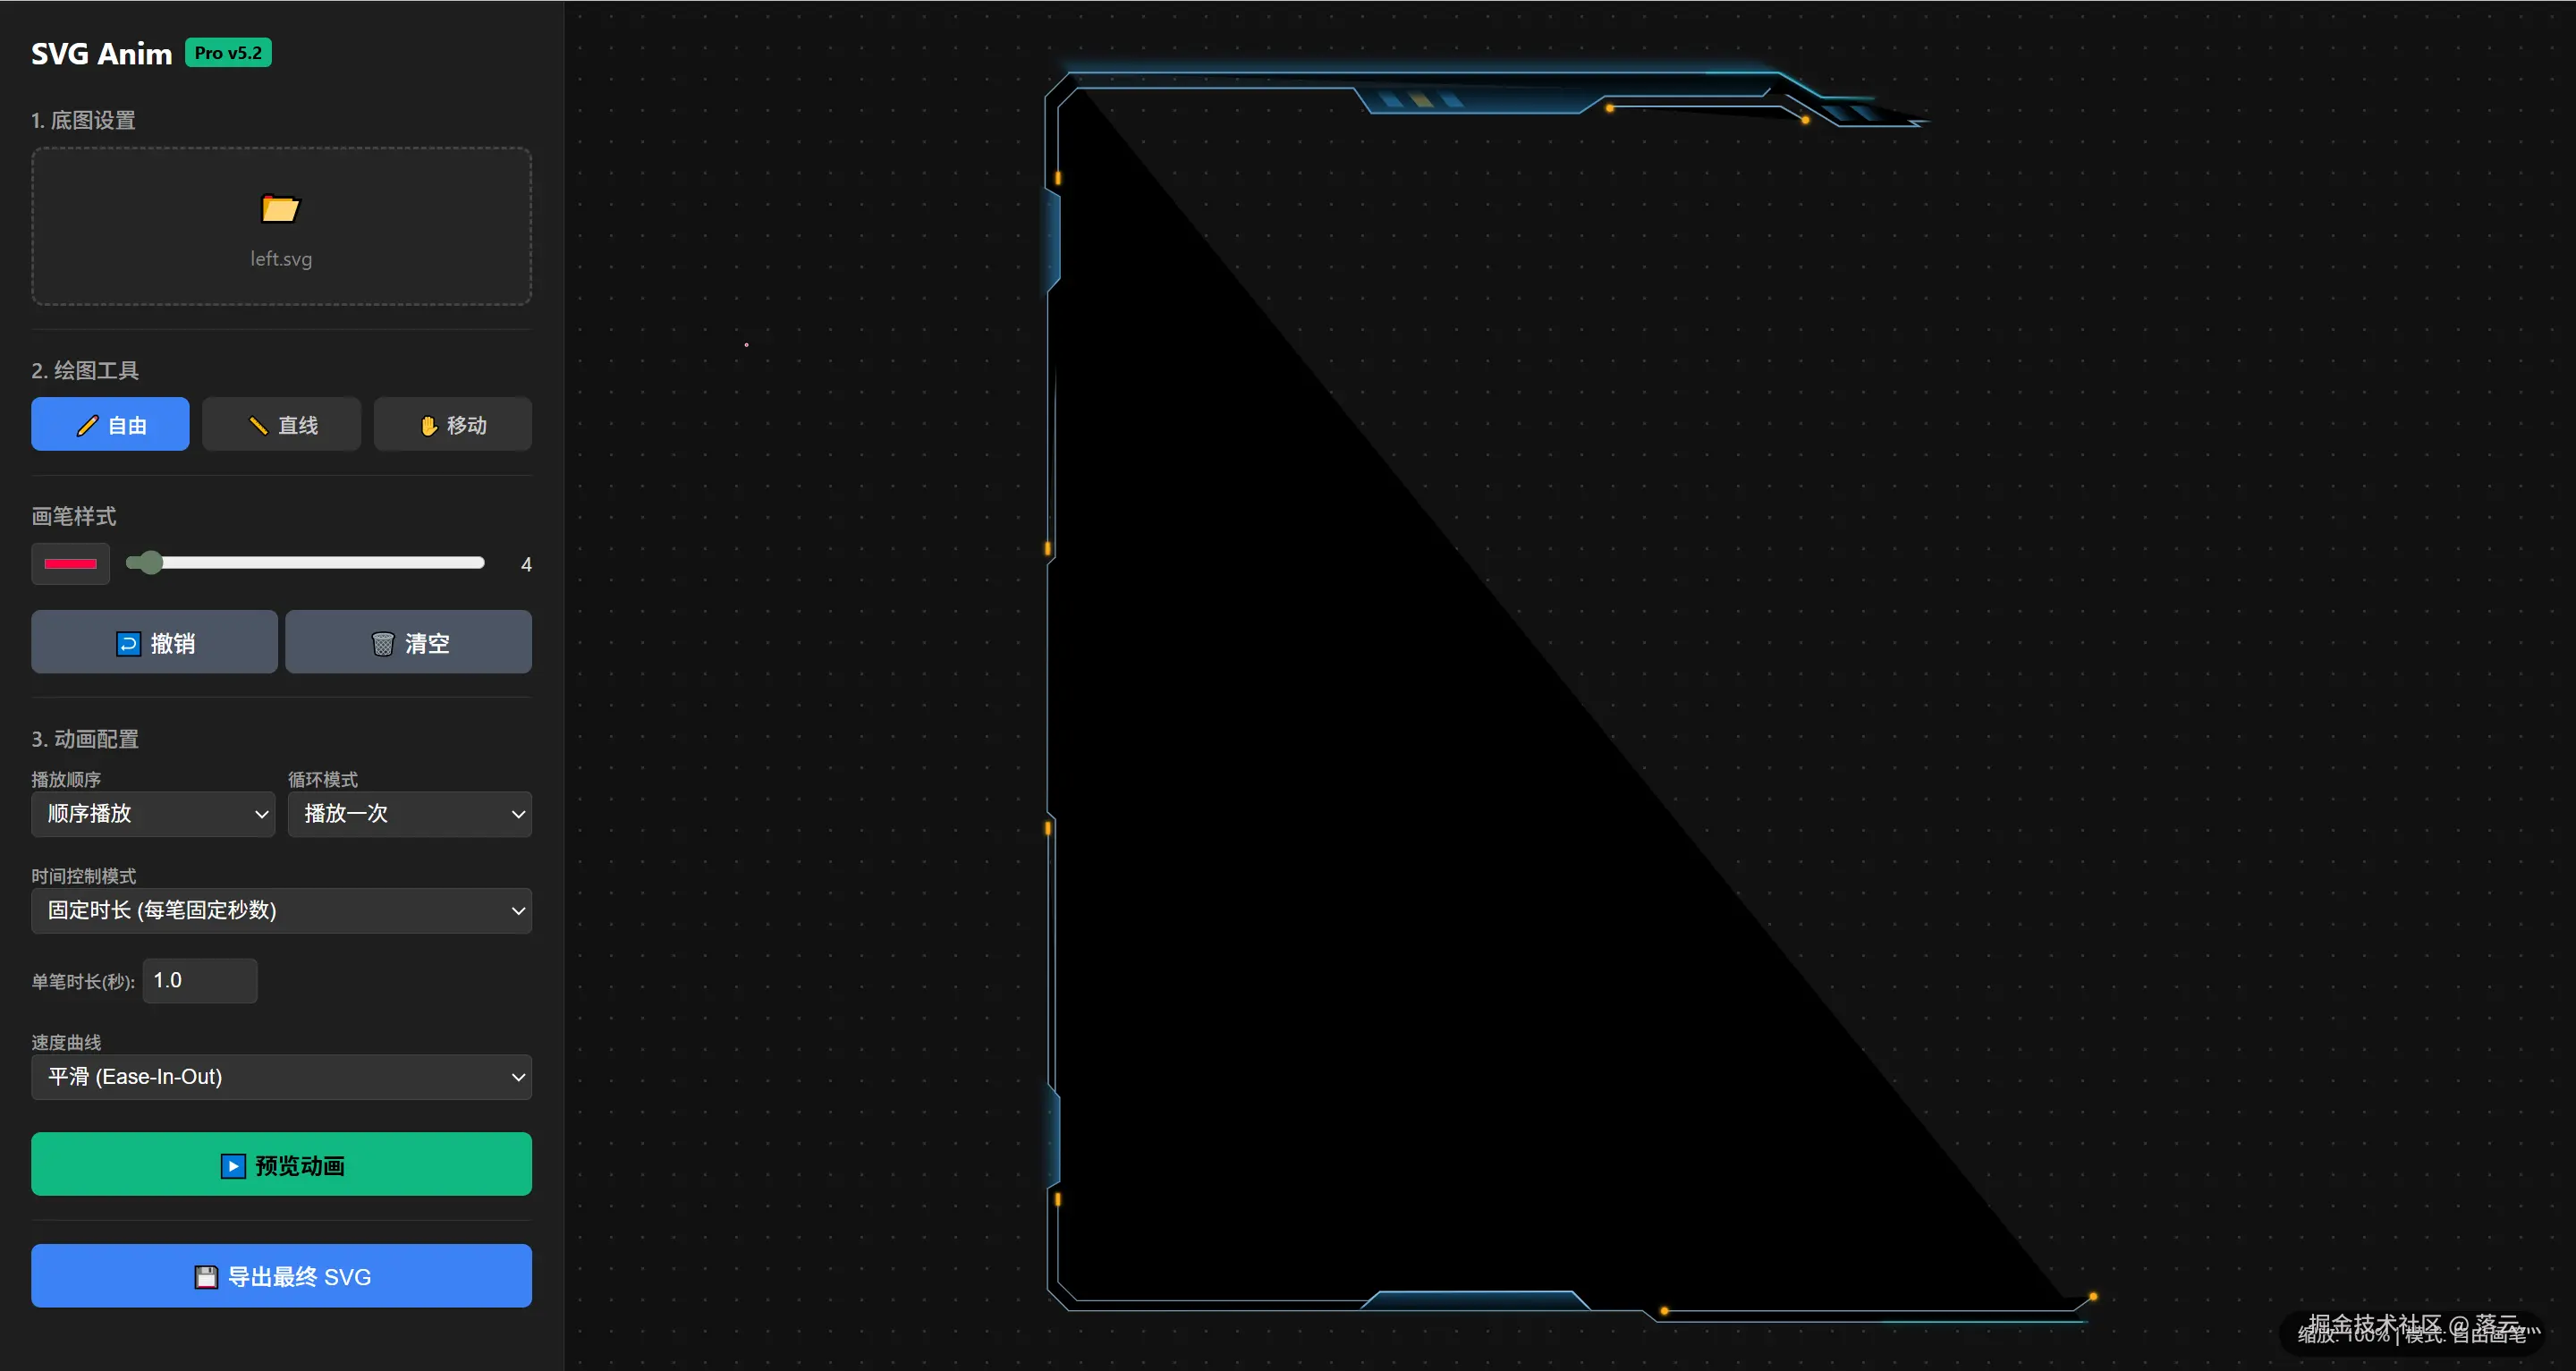Click the play icon on preview button
Viewport: 2576px width, 1371px height.
pyautogui.click(x=233, y=1166)
